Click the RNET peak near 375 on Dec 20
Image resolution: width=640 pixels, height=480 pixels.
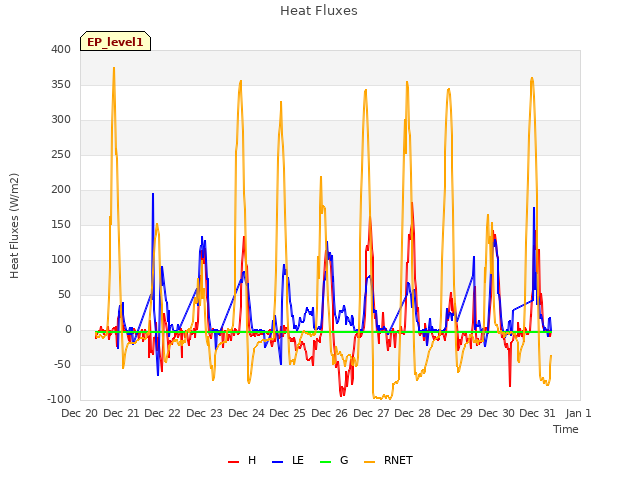tap(114, 68)
